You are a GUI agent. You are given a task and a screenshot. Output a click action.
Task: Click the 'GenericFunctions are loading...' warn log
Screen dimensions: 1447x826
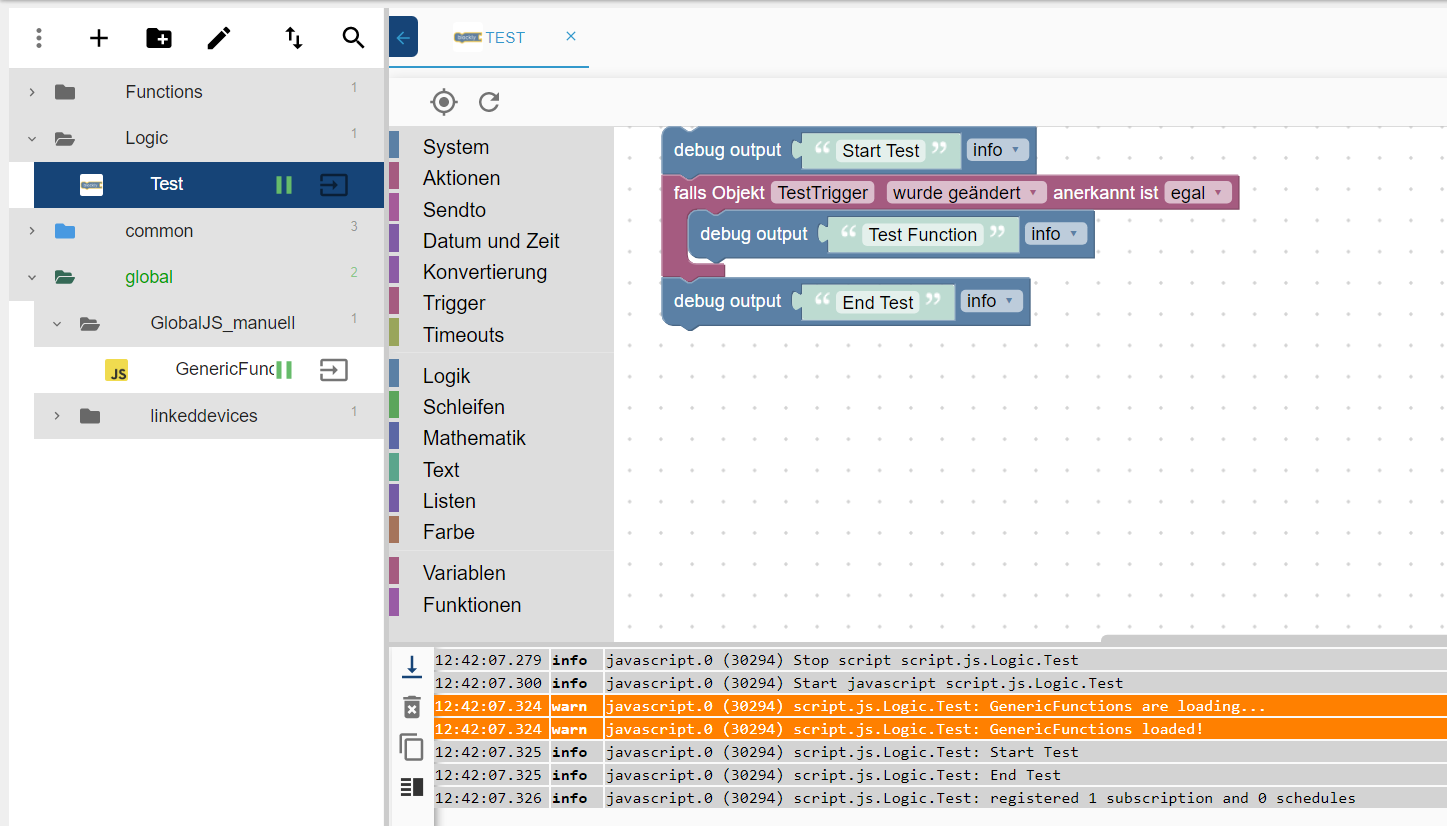(940, 706)
